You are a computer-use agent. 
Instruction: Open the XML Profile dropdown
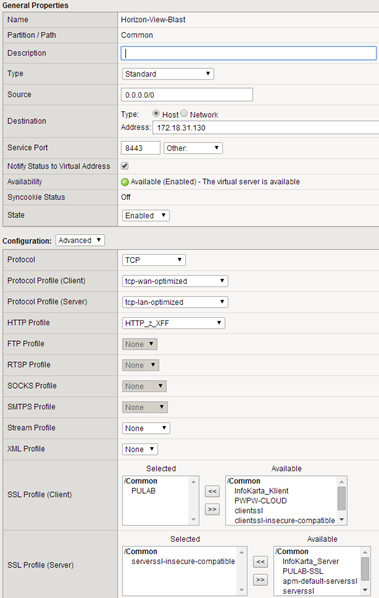coord(140,449)
